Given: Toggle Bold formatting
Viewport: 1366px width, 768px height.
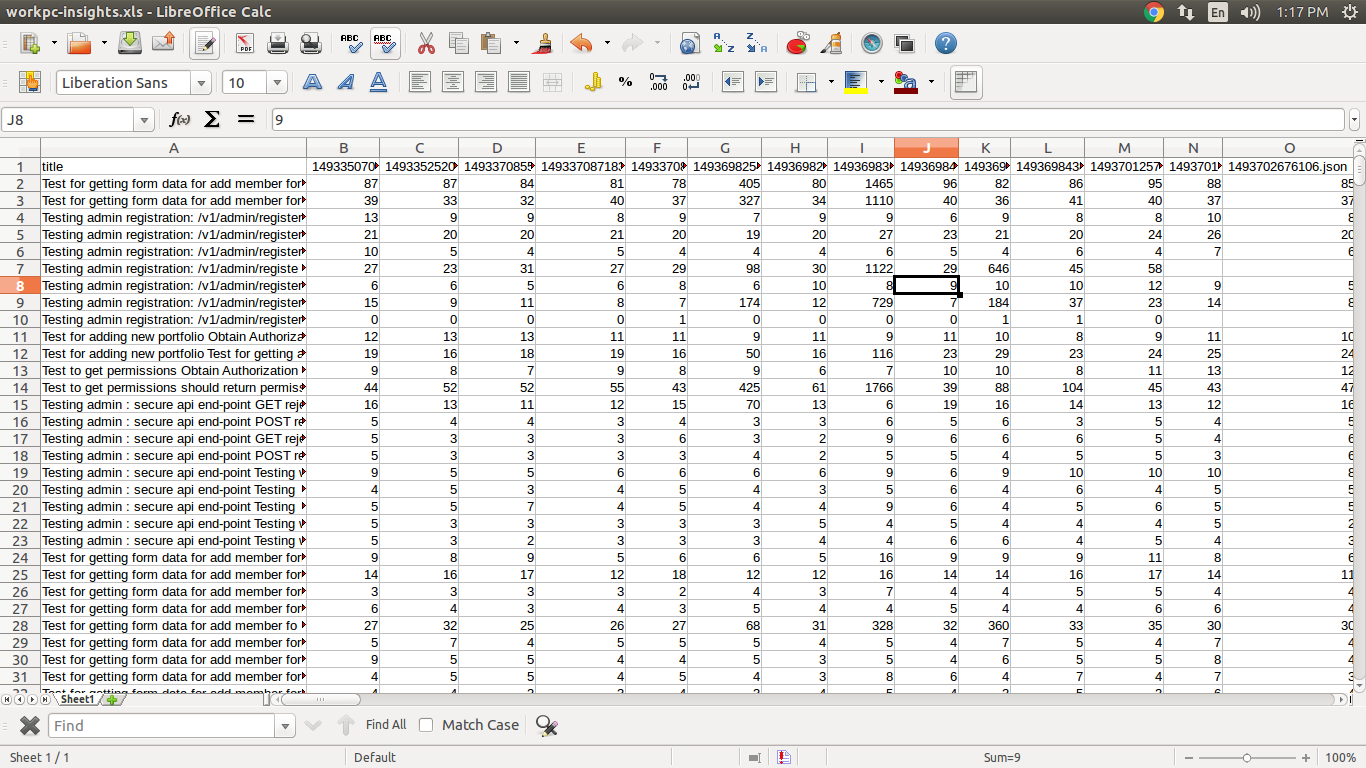Looking at the screenshot, I should tap(313, 83).
